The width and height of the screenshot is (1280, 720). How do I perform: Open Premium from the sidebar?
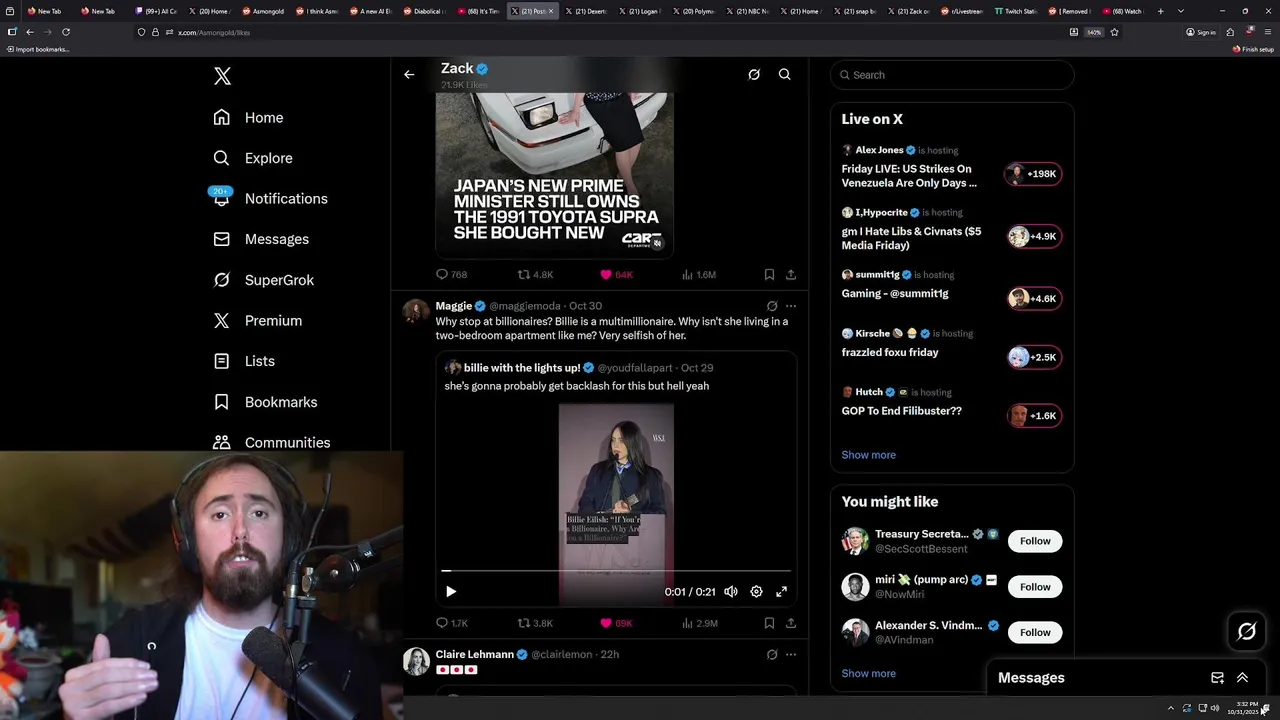pos(257,321)
